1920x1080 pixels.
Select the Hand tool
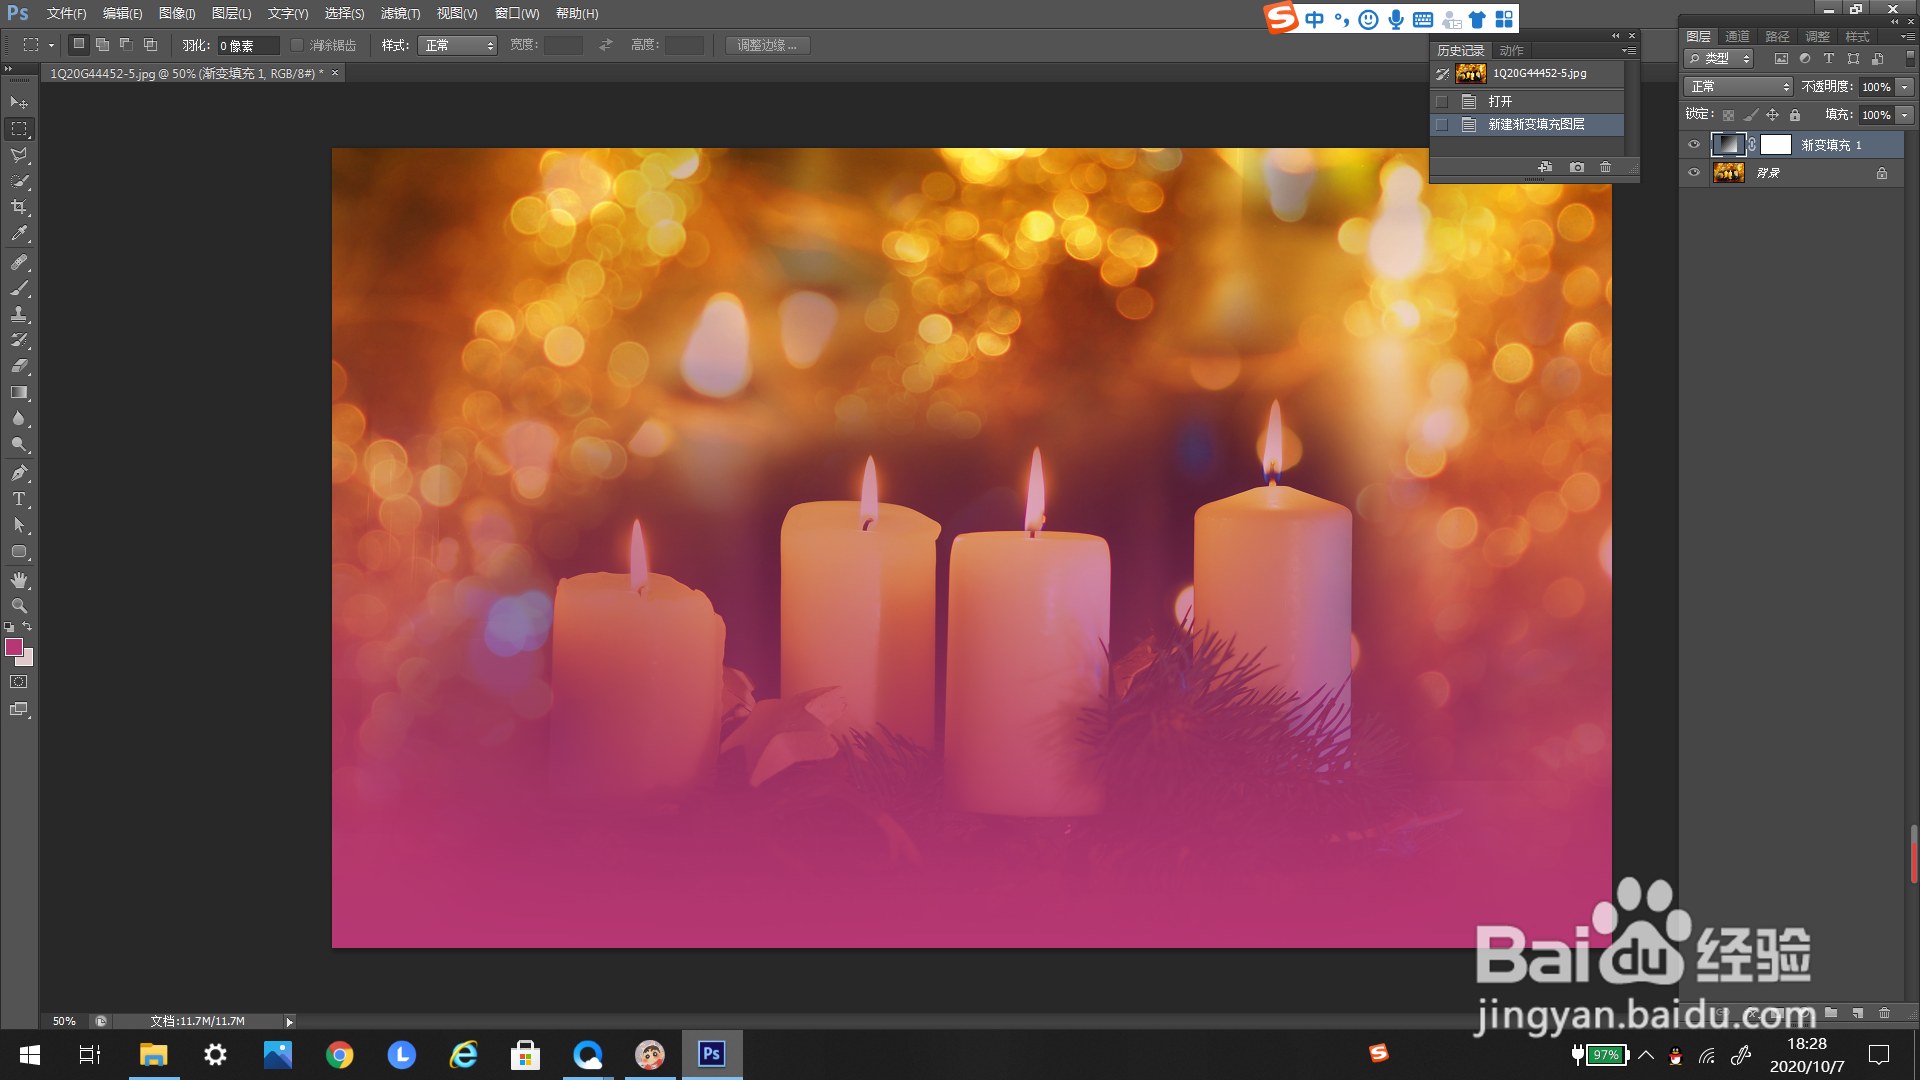click(19, 580)
